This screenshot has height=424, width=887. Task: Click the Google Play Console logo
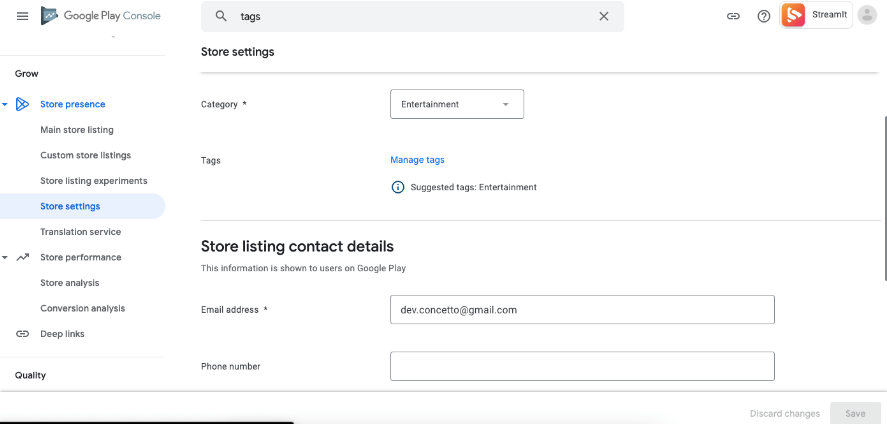[100, 16]
